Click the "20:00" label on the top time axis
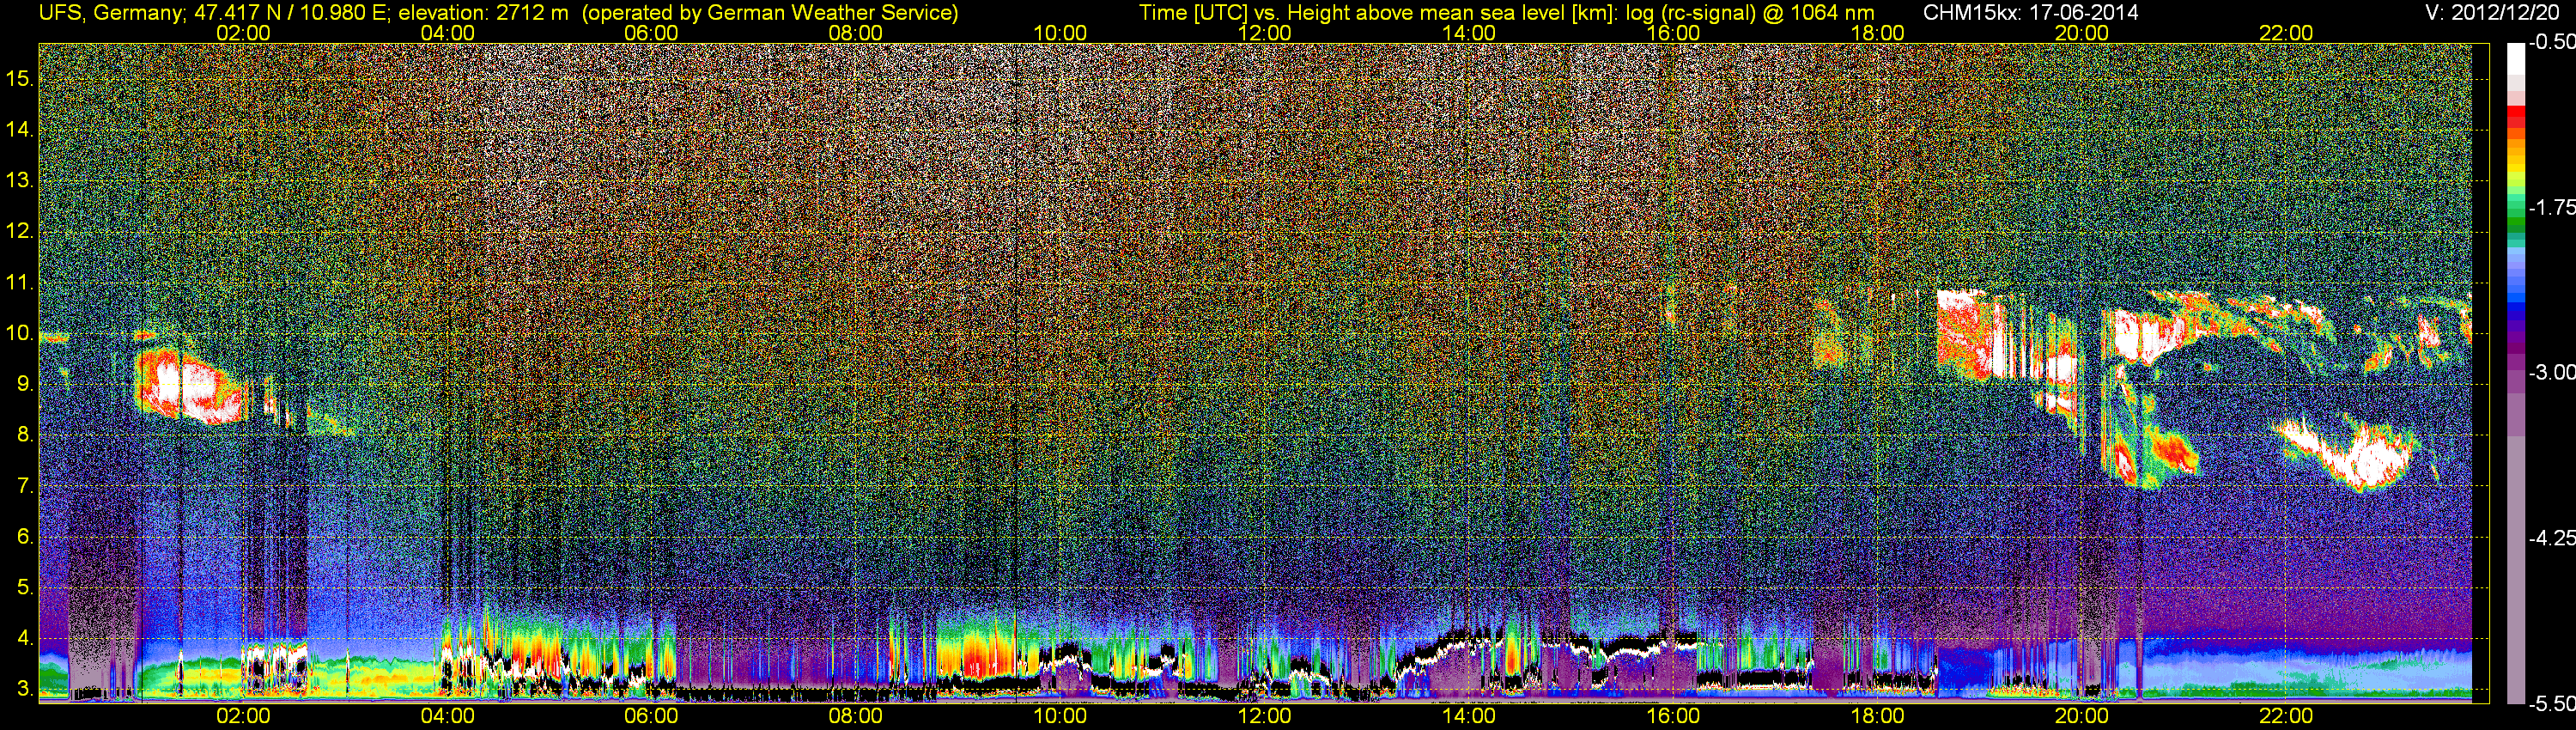 2082,33
